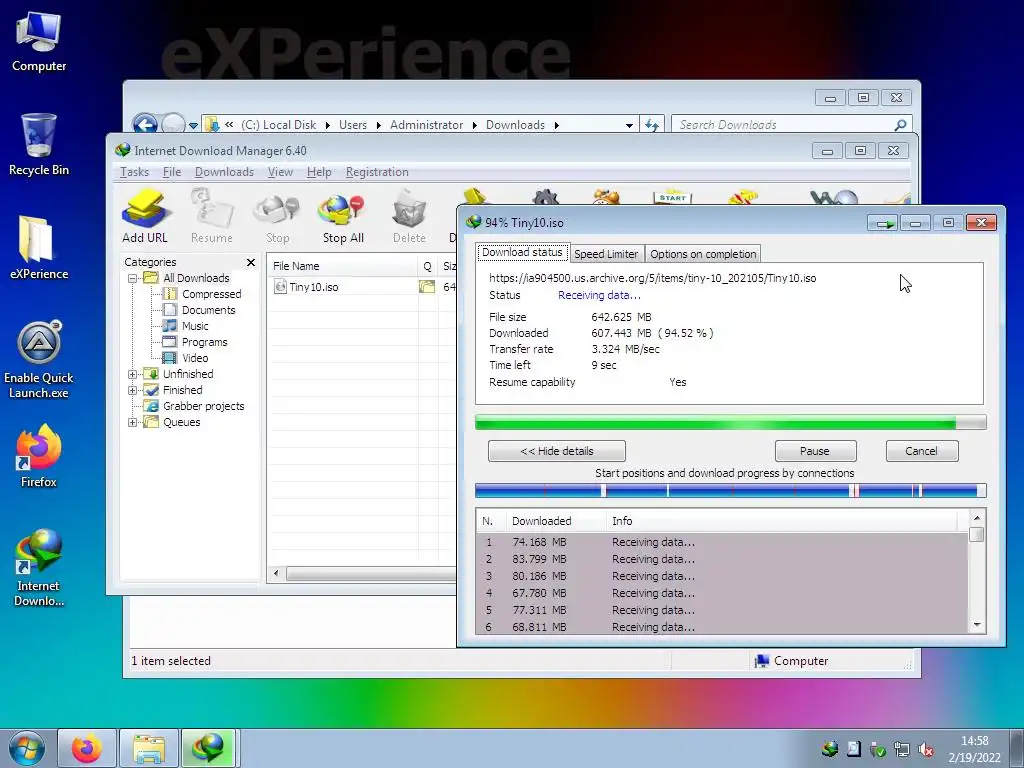Select connection 2 row with 83.799 MB

pyautogui.click(x=722, y=559)
